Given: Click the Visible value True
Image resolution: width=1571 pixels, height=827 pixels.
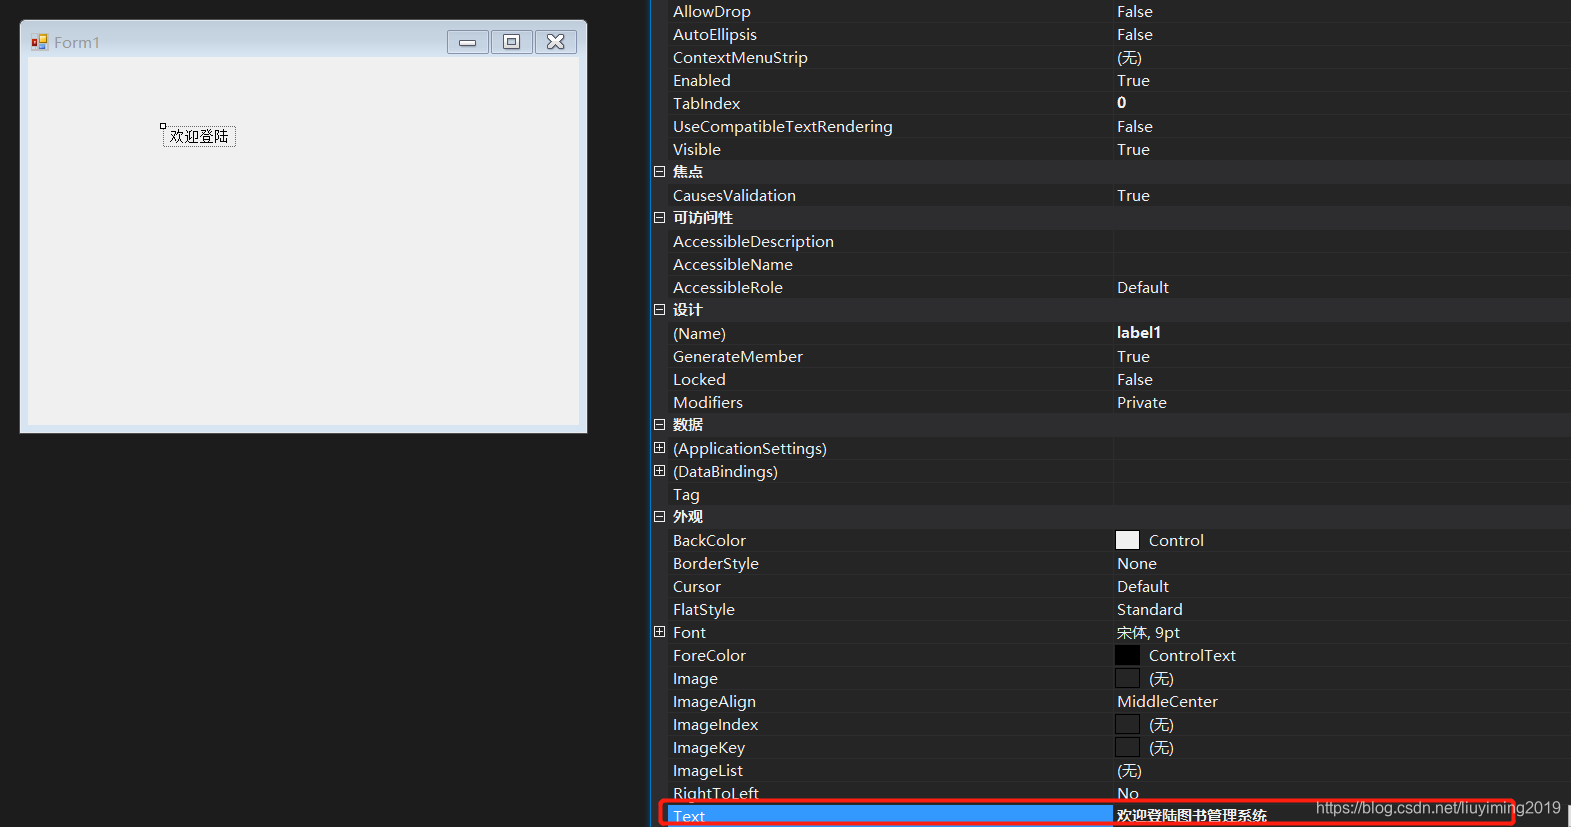Looking at the screenshot, I should point(1133,149).
